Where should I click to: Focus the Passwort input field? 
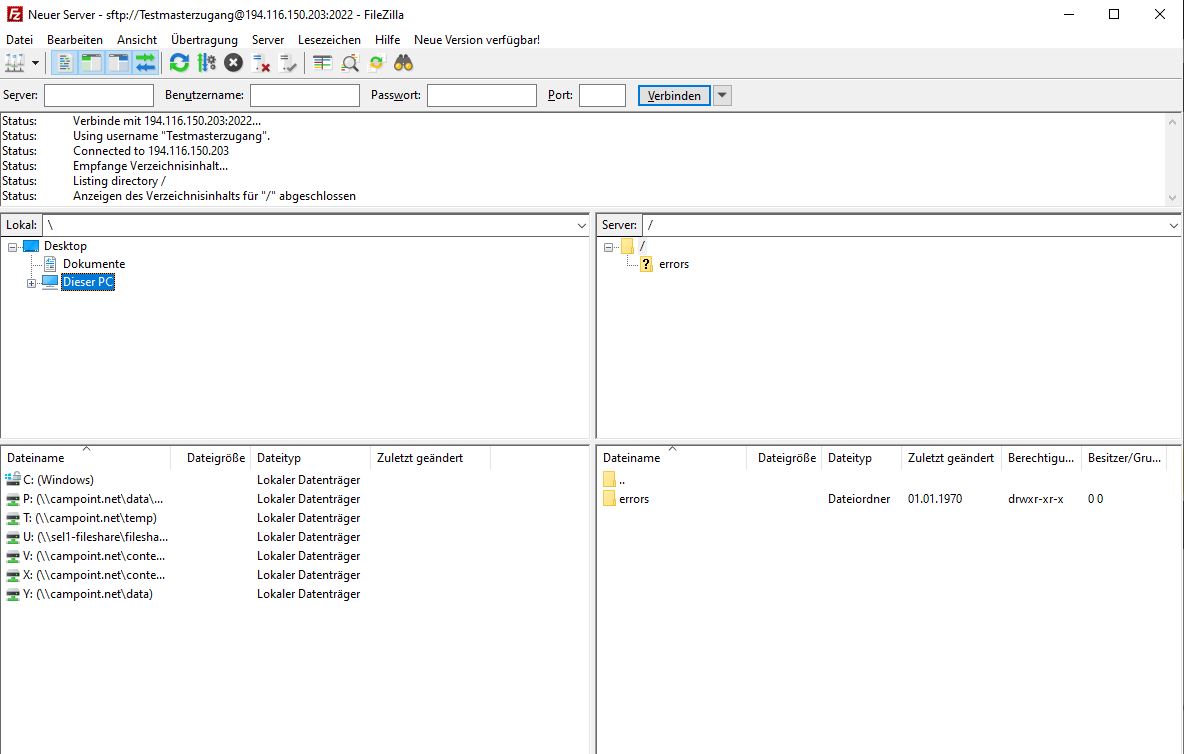482,95
